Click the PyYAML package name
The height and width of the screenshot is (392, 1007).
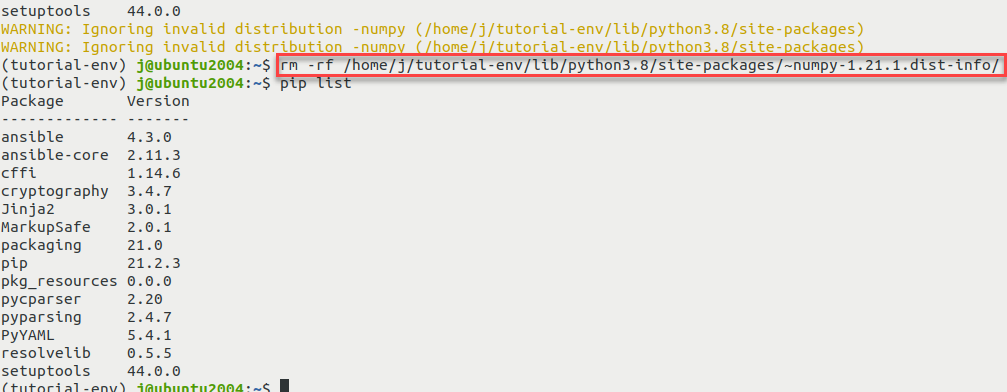(x=28, y=335)
